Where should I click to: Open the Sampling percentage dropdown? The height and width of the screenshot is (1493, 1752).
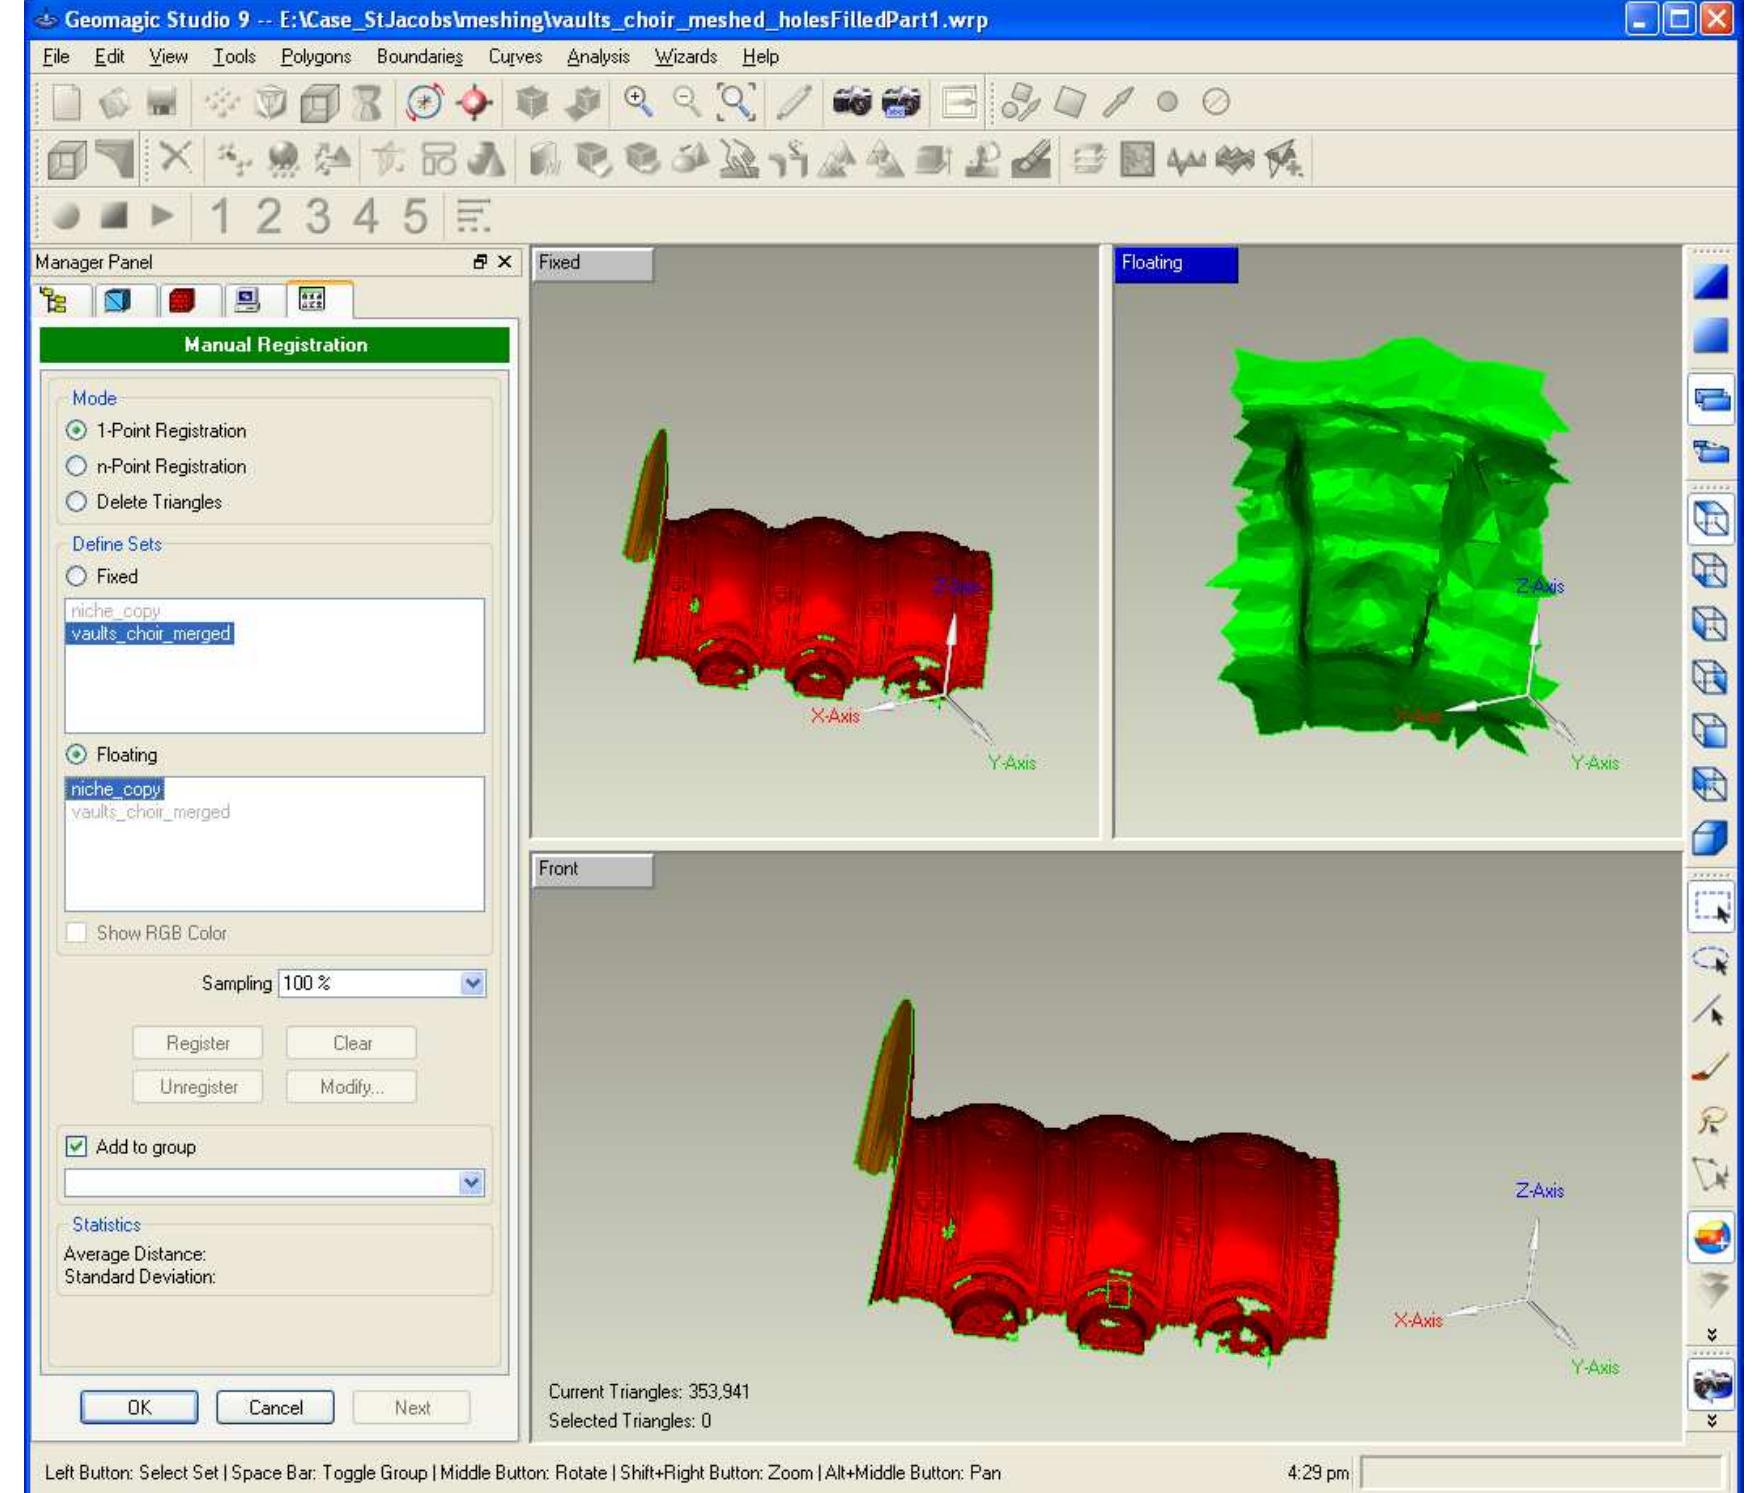point(473,984)
